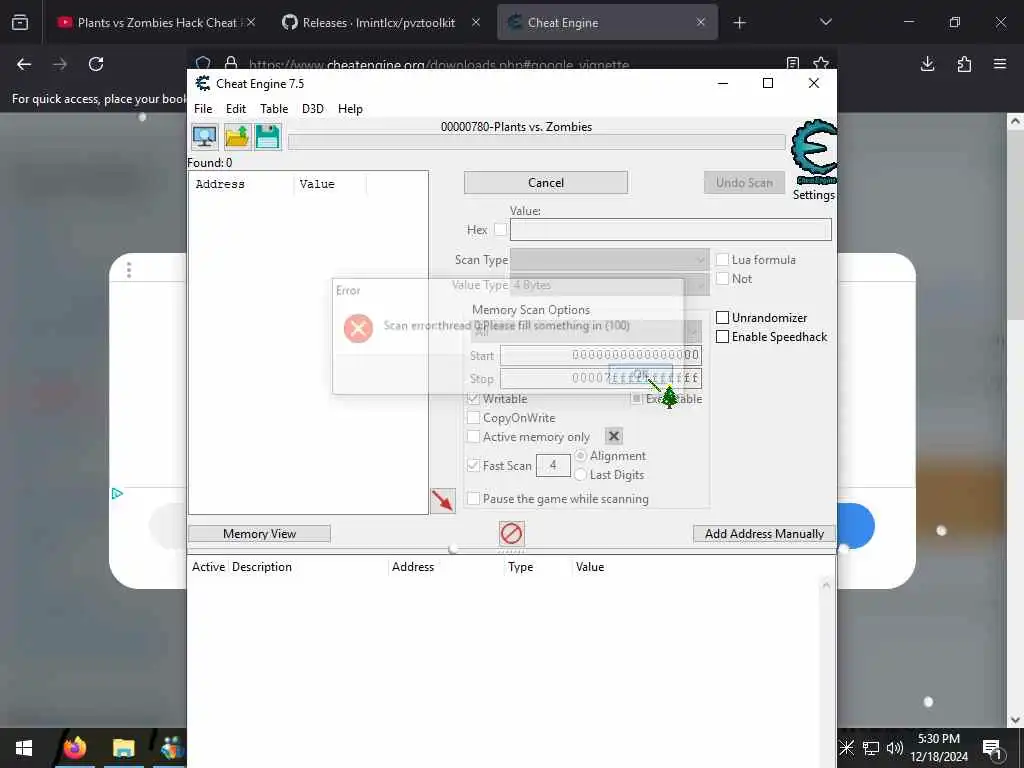
Task: Open a cheat table folder icon
Action: (236, 136)
